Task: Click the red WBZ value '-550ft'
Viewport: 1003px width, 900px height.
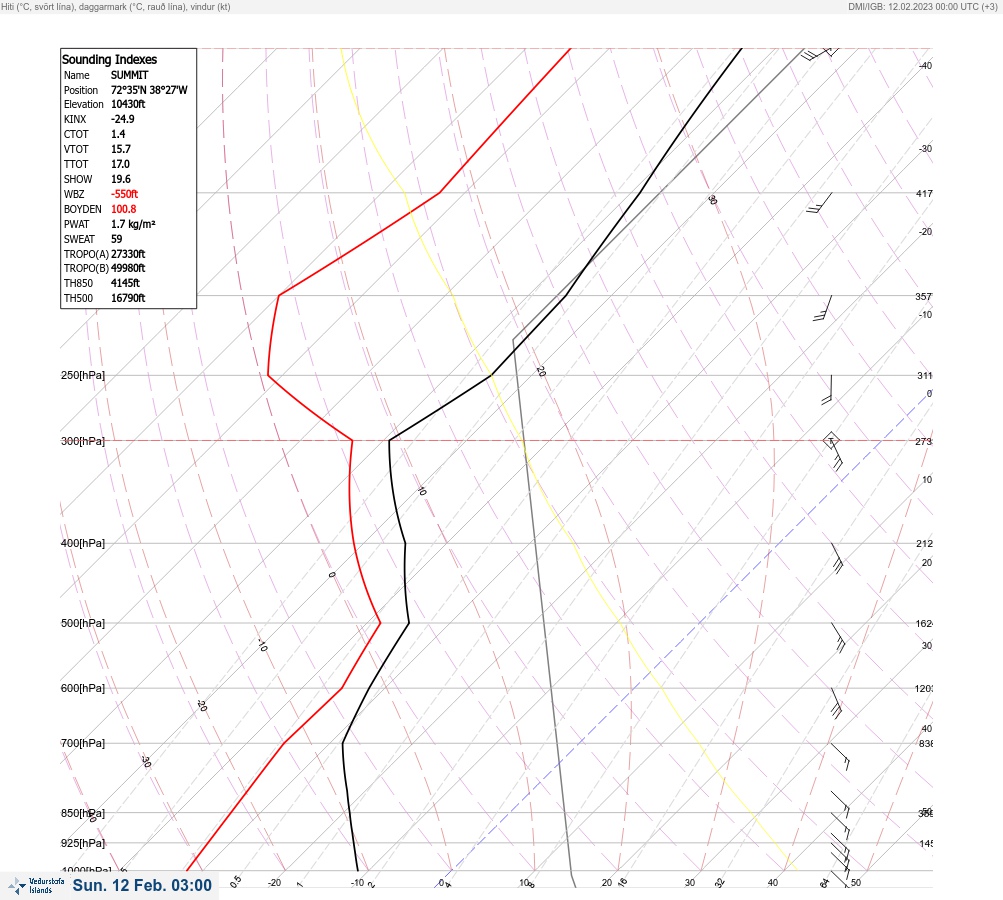Action: click(124, 194)
